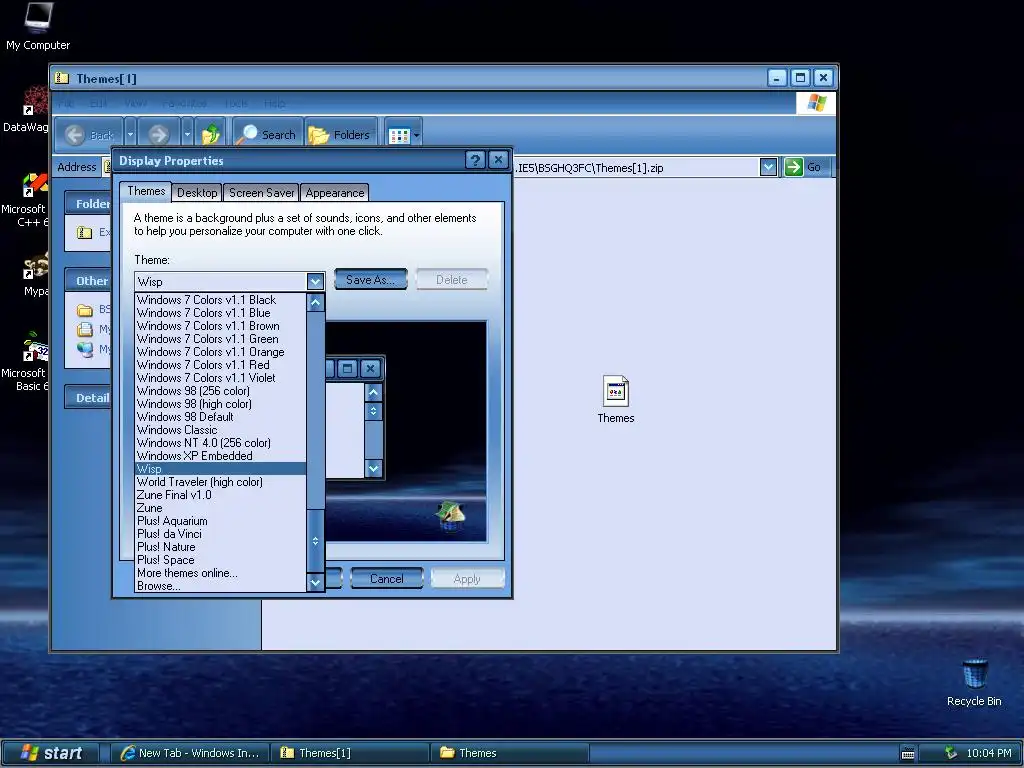Click the Start button
Screen dimensions: 1024x768
(51, 753)
